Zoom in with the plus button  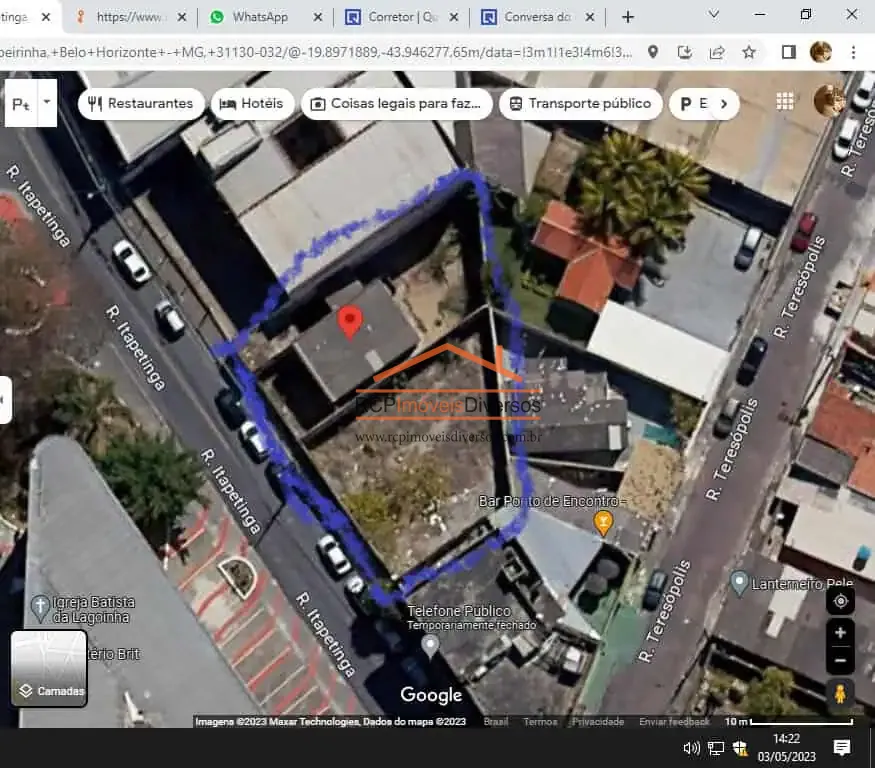tap(840, 632)
